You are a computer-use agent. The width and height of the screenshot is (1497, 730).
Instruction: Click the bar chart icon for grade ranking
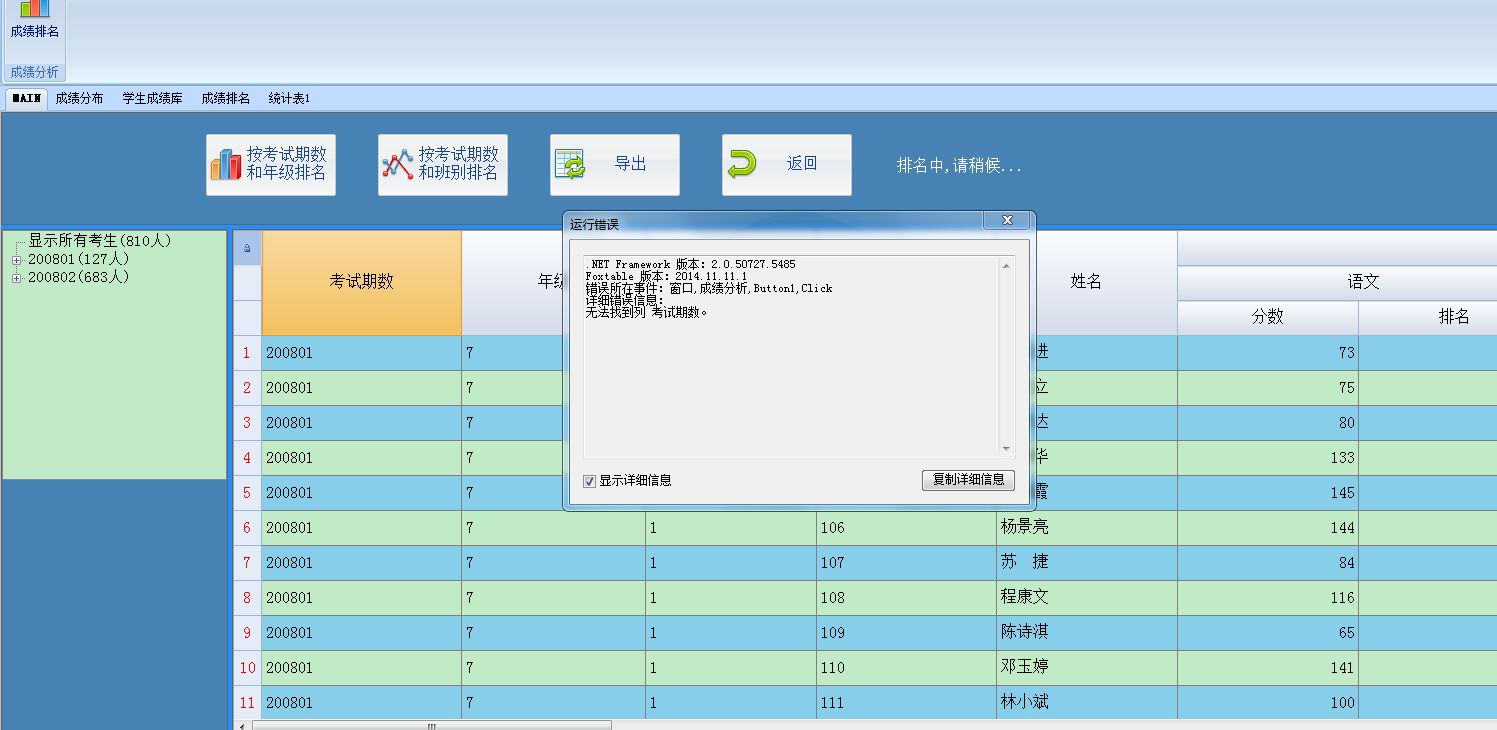(225, 165)
